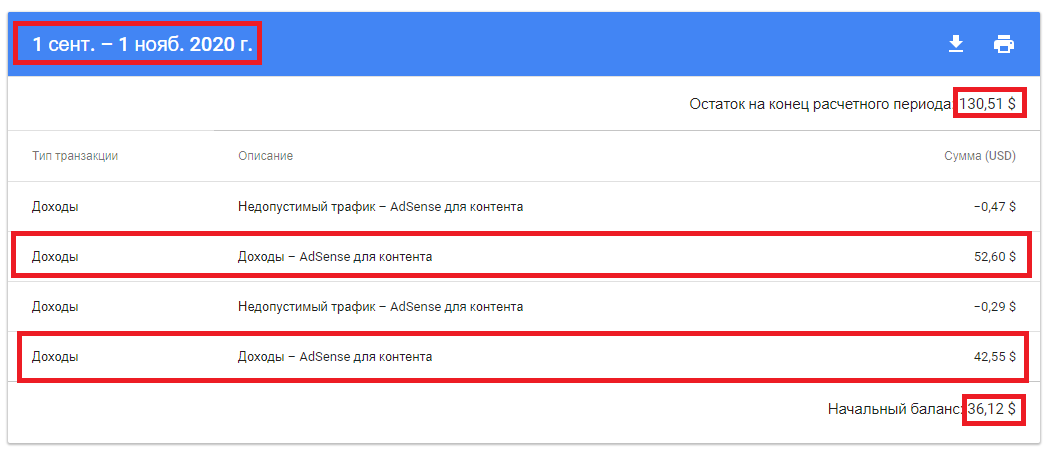
Task: Click the 'Начальный баланс' label
Action: (896, 409)
